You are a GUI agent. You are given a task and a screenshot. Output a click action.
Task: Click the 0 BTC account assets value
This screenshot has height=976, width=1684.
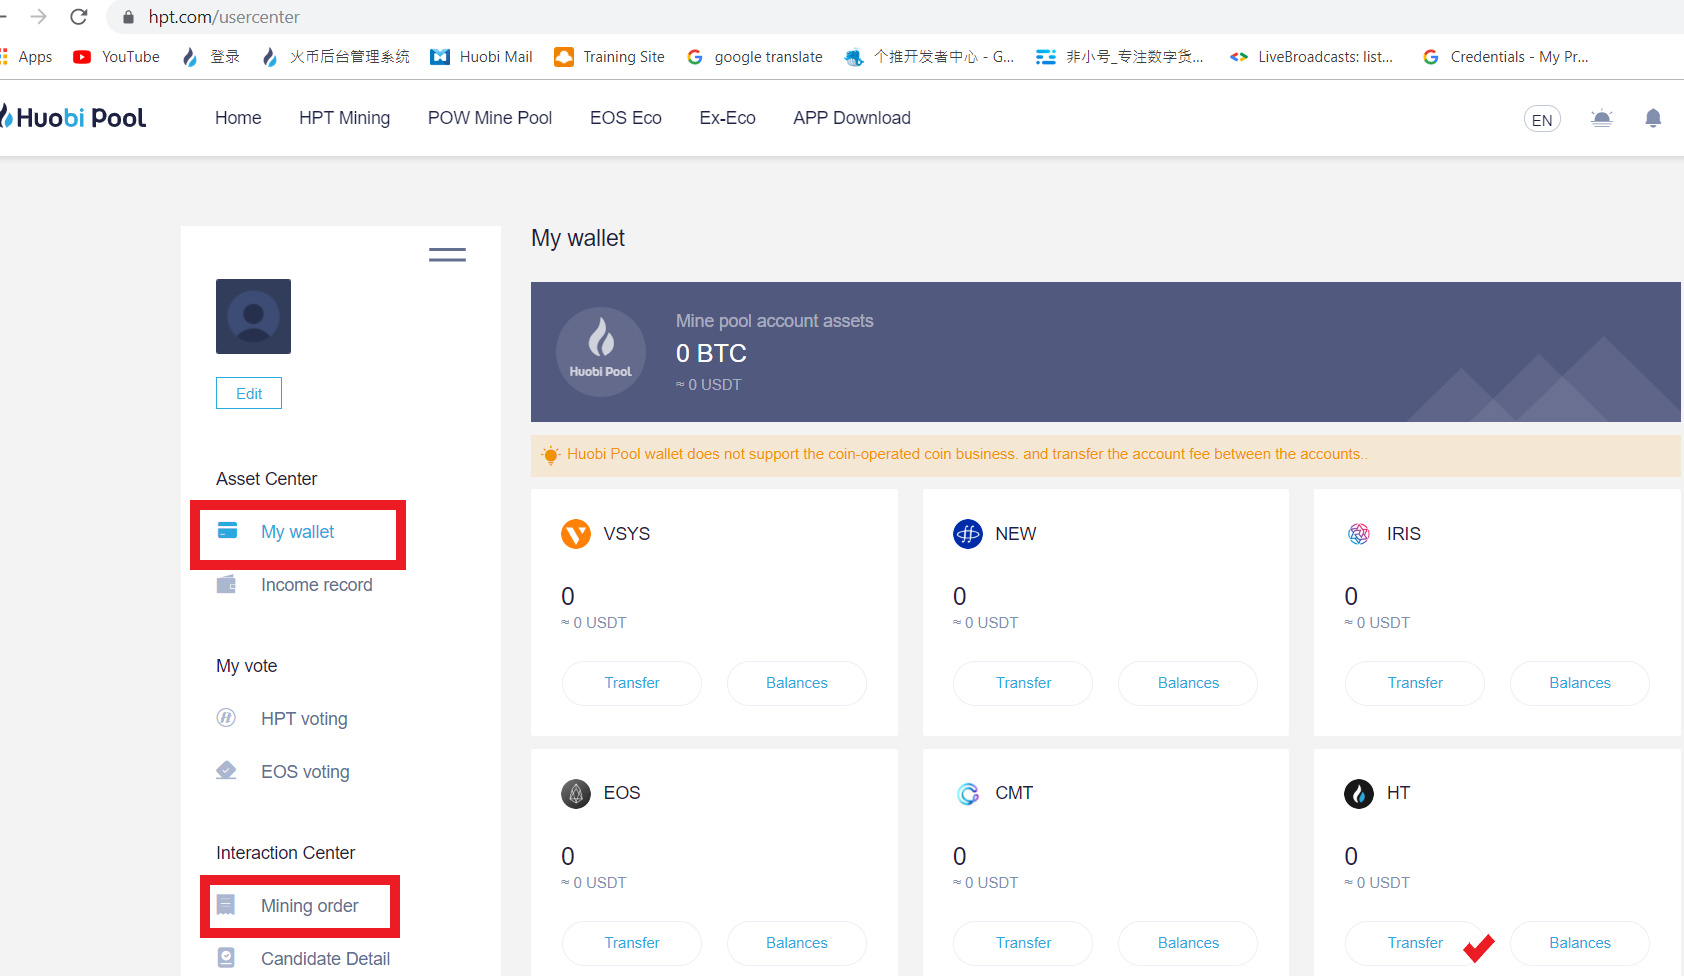pos(711,353)
